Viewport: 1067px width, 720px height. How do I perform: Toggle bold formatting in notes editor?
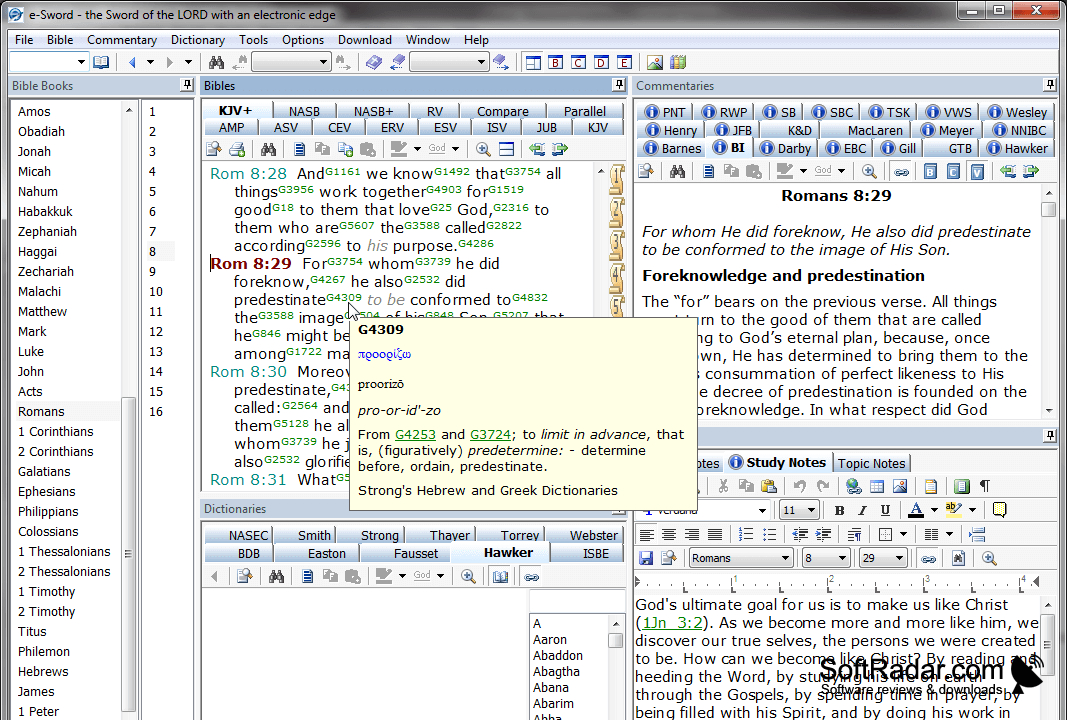tap(839, 510)
